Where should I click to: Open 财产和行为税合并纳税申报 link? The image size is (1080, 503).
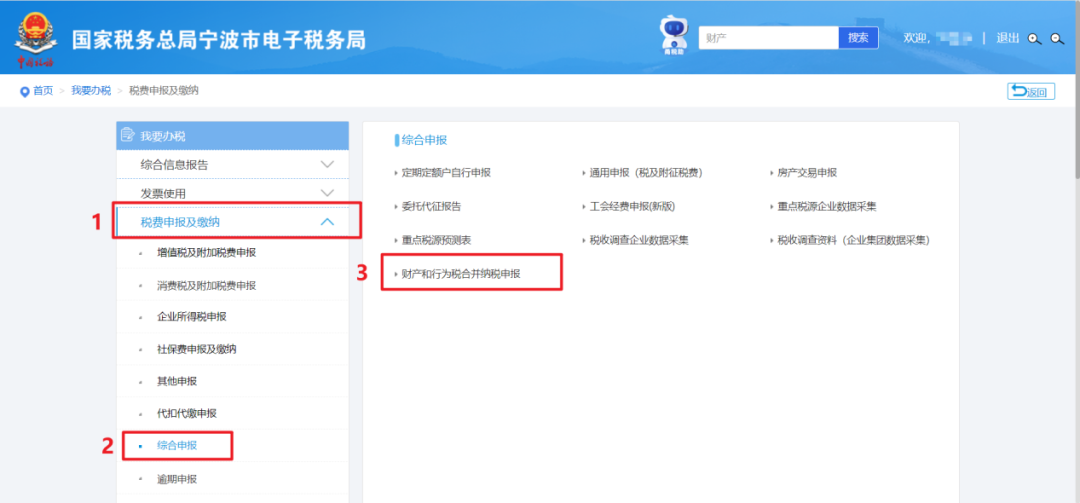(x=460, y=273)
